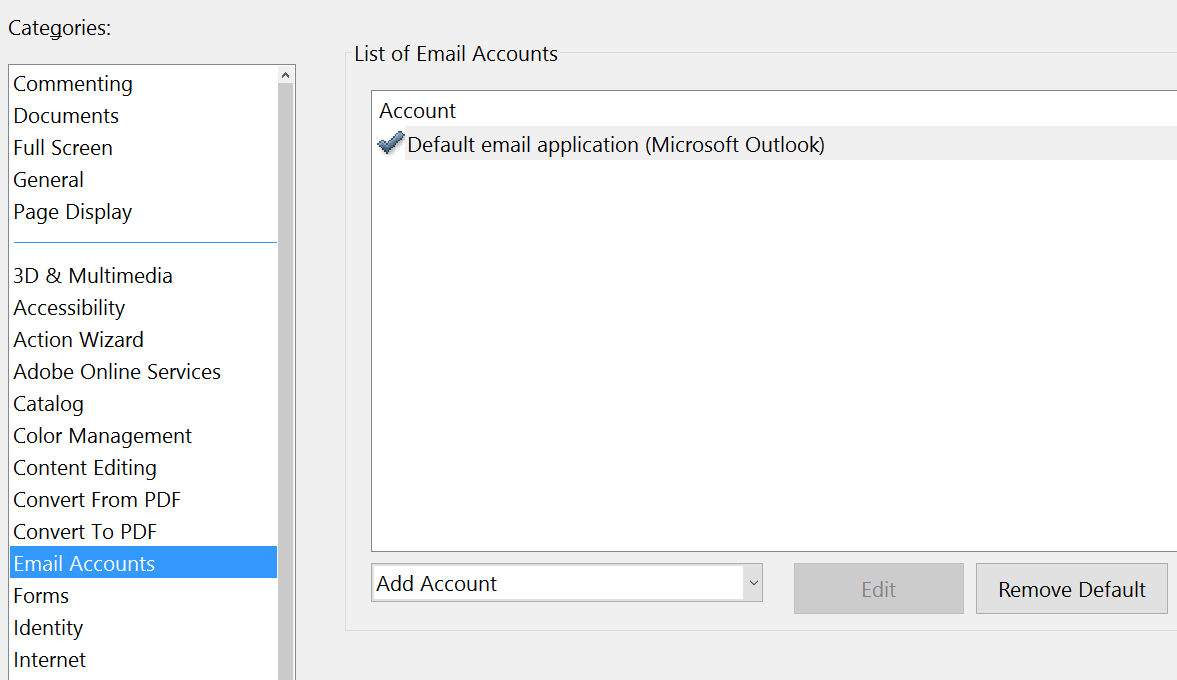Open Adobe Online Services settings
This screenshot has height=680, width=1177.
pos(117,371)
